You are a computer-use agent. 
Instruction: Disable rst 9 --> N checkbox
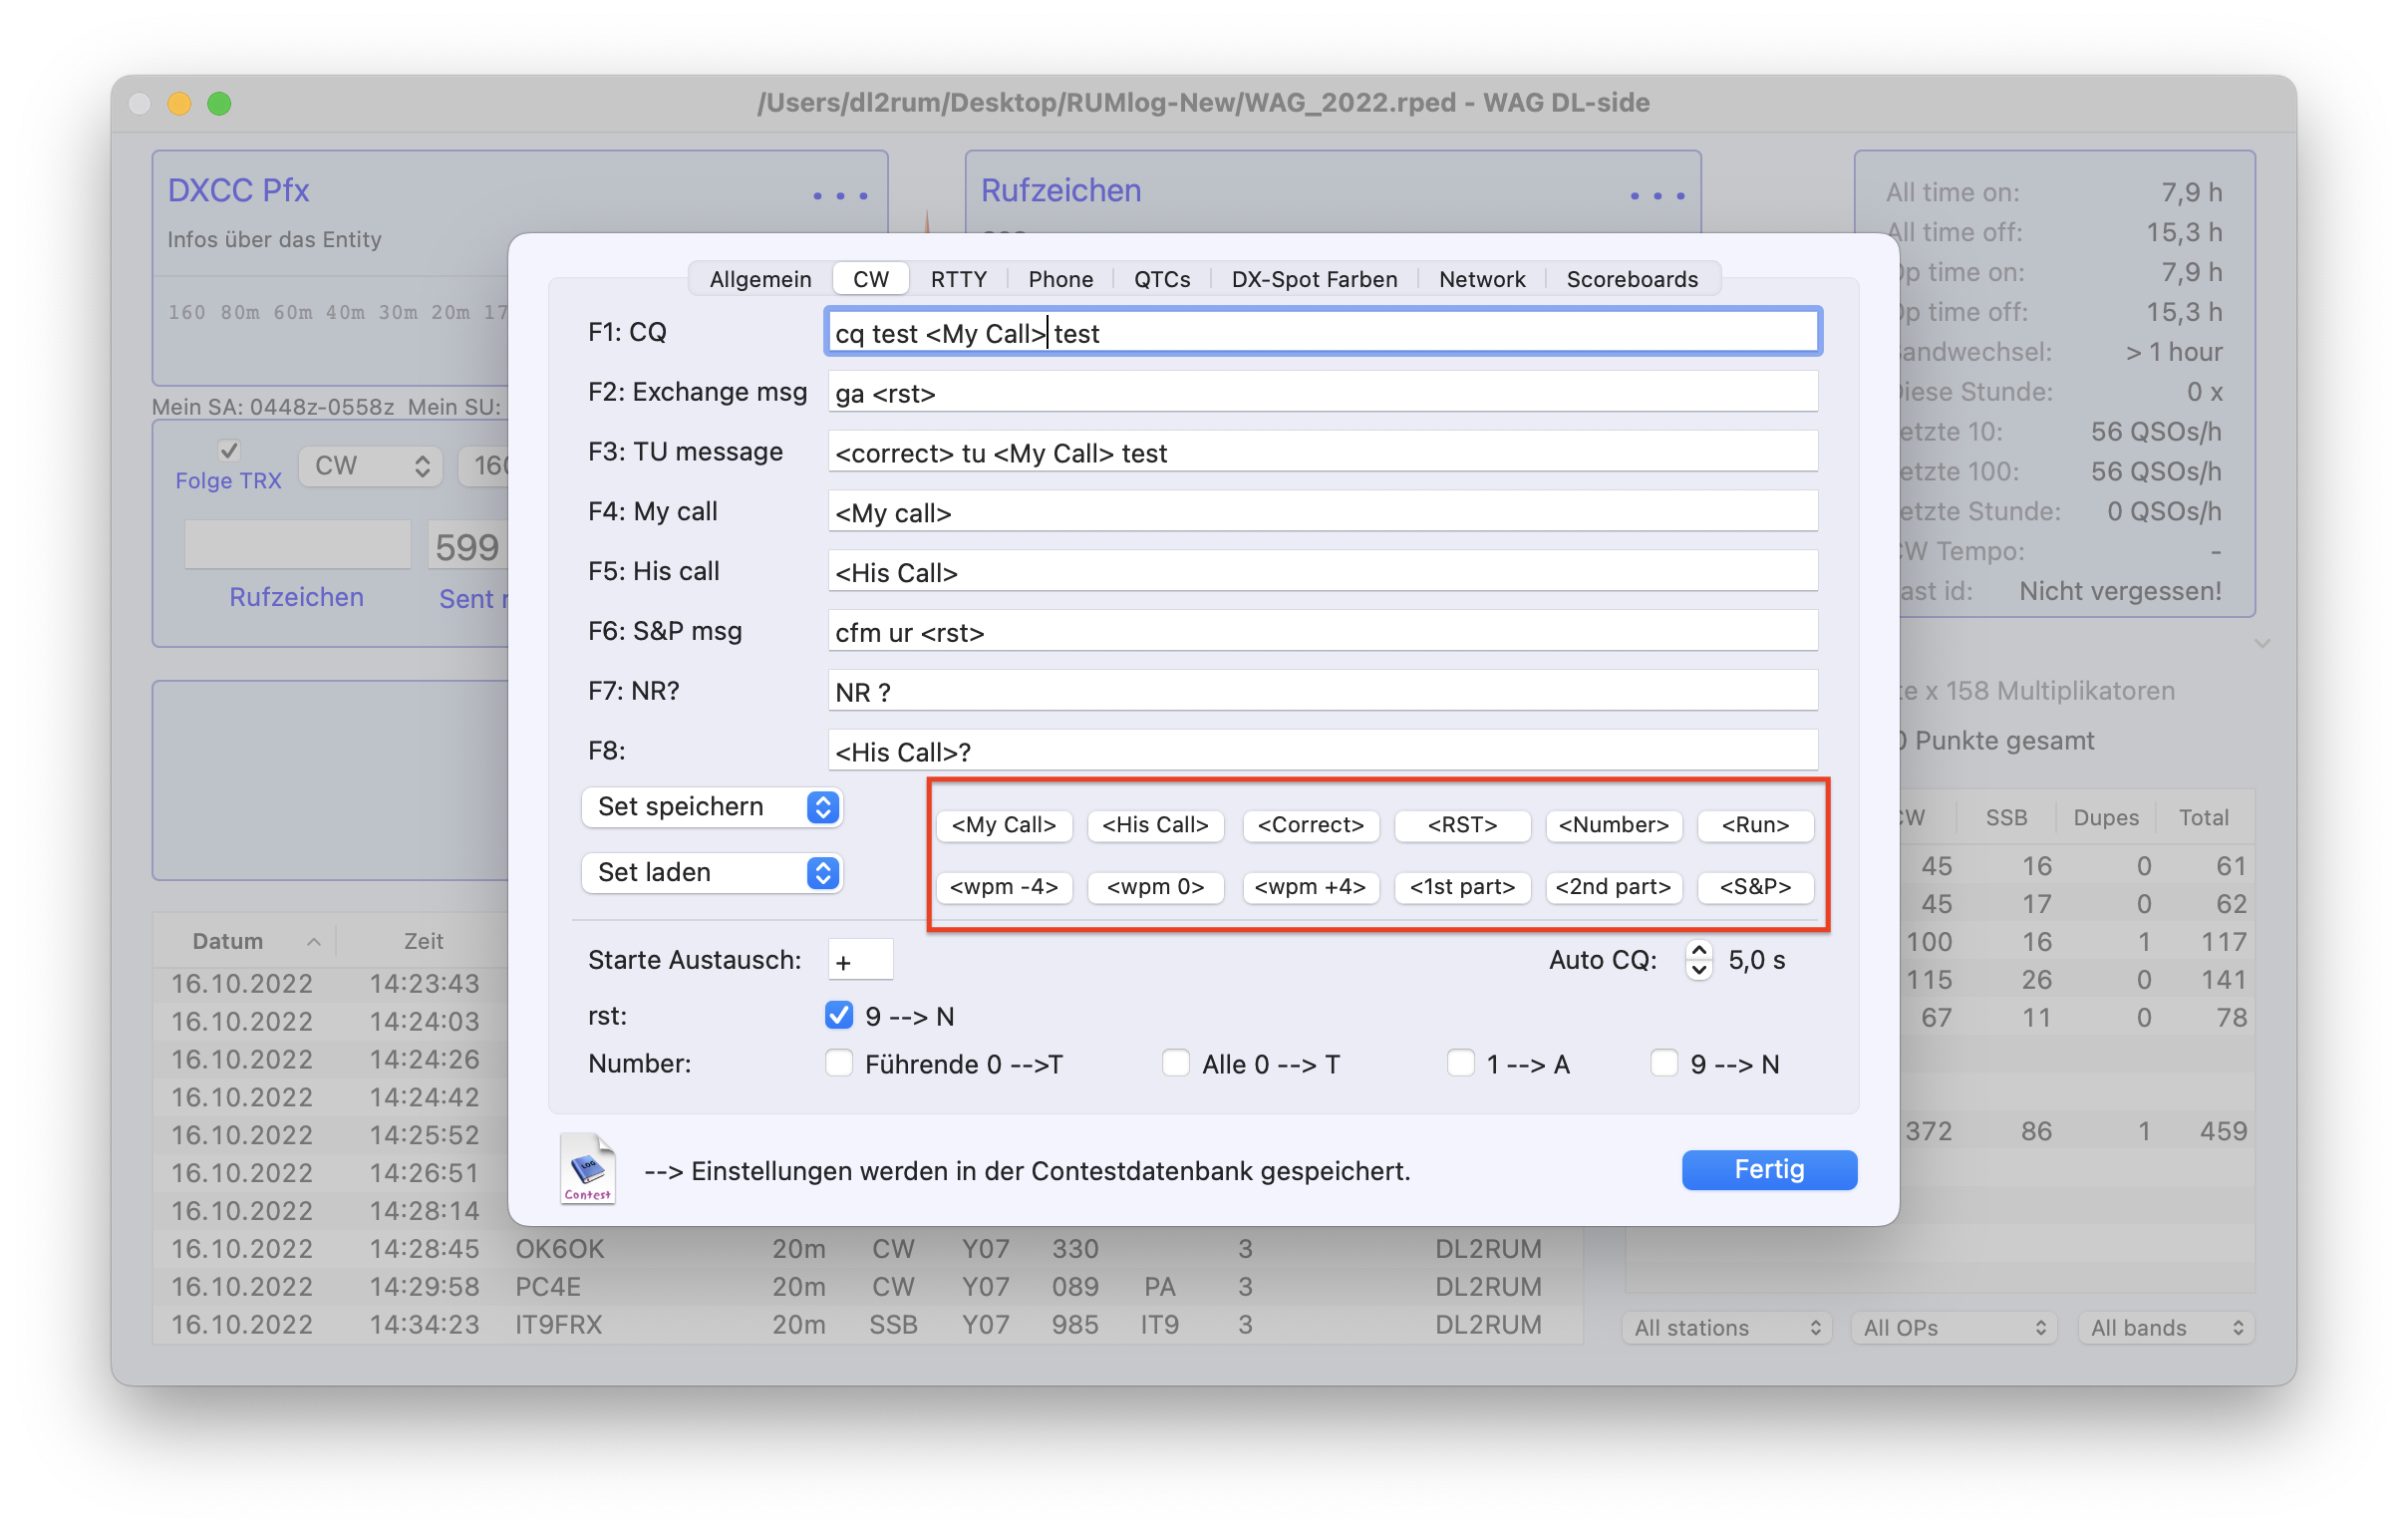pos(839,1016)
